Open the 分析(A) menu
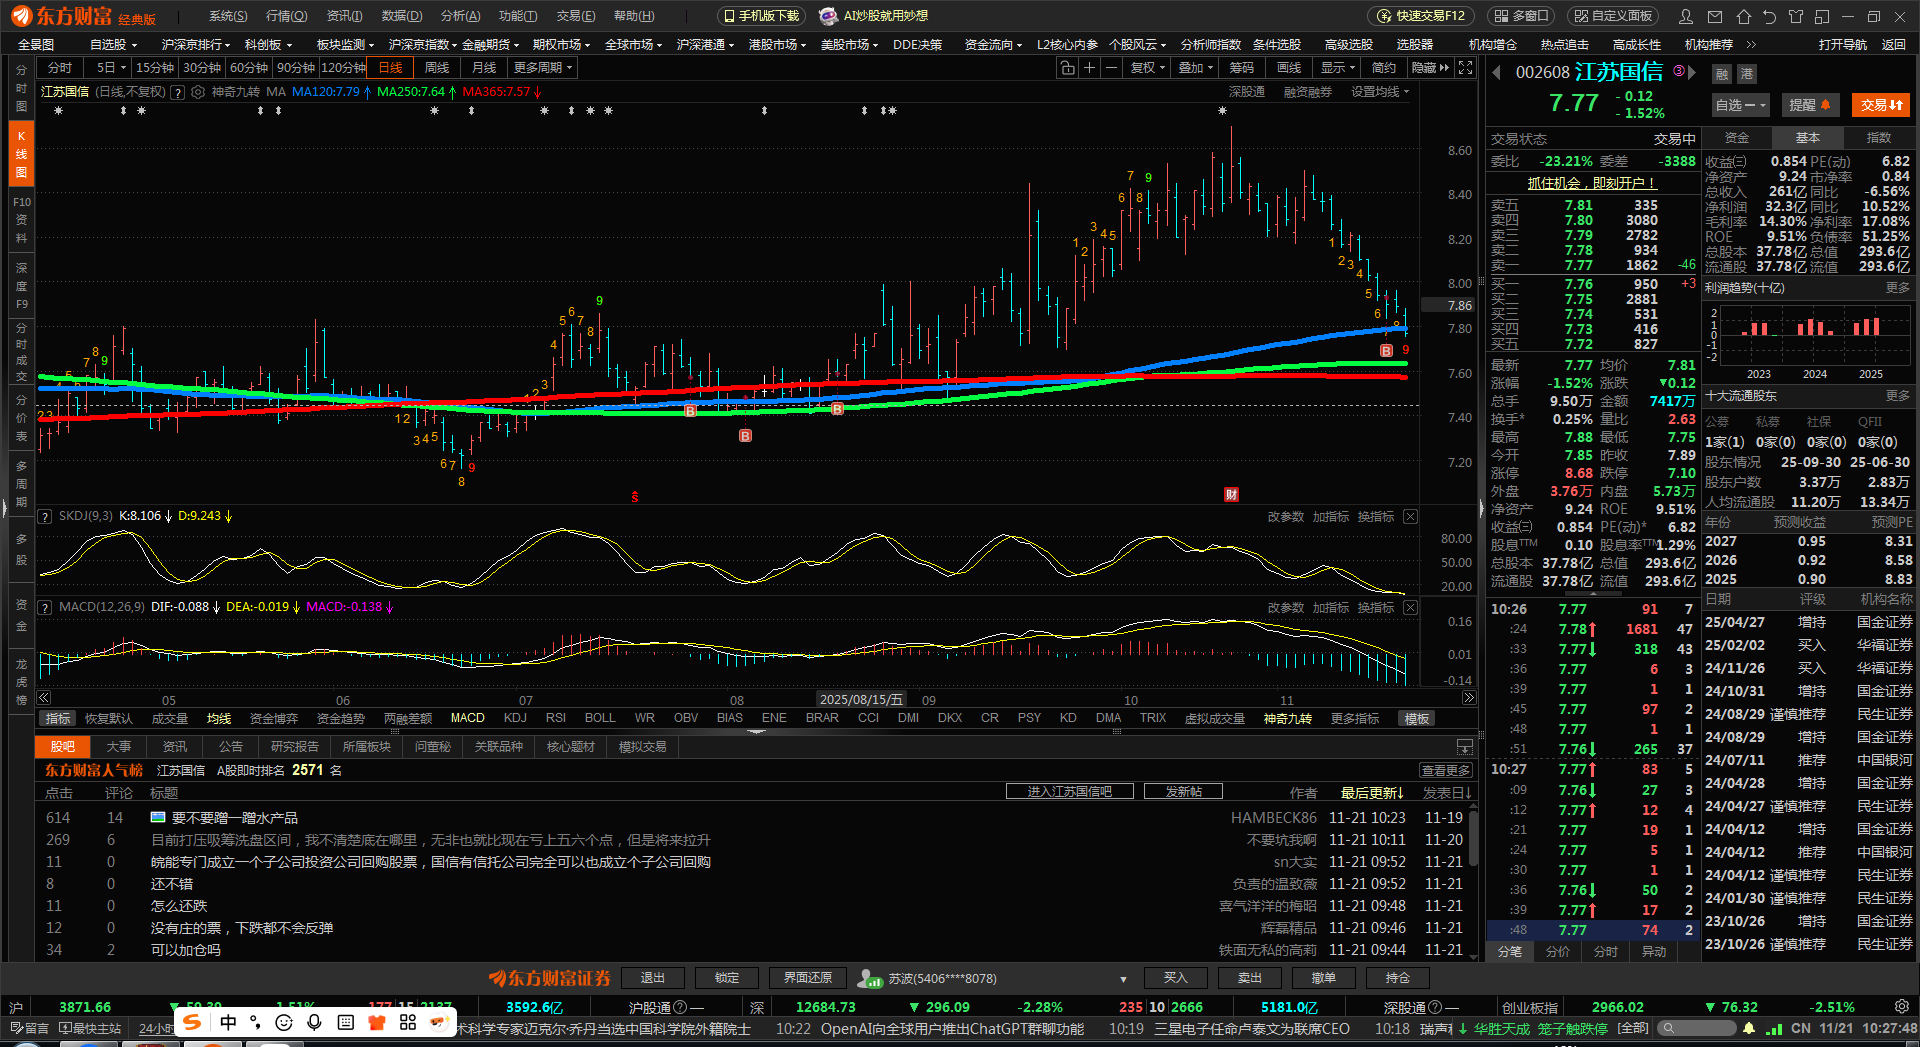The image size is (1920, 1047). pyautogui.click(x=460, y=16)
